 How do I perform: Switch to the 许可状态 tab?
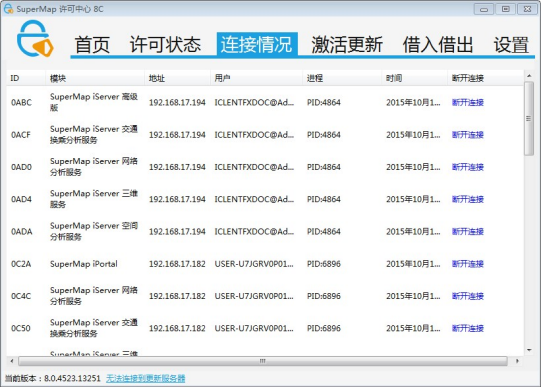point(165,45)
